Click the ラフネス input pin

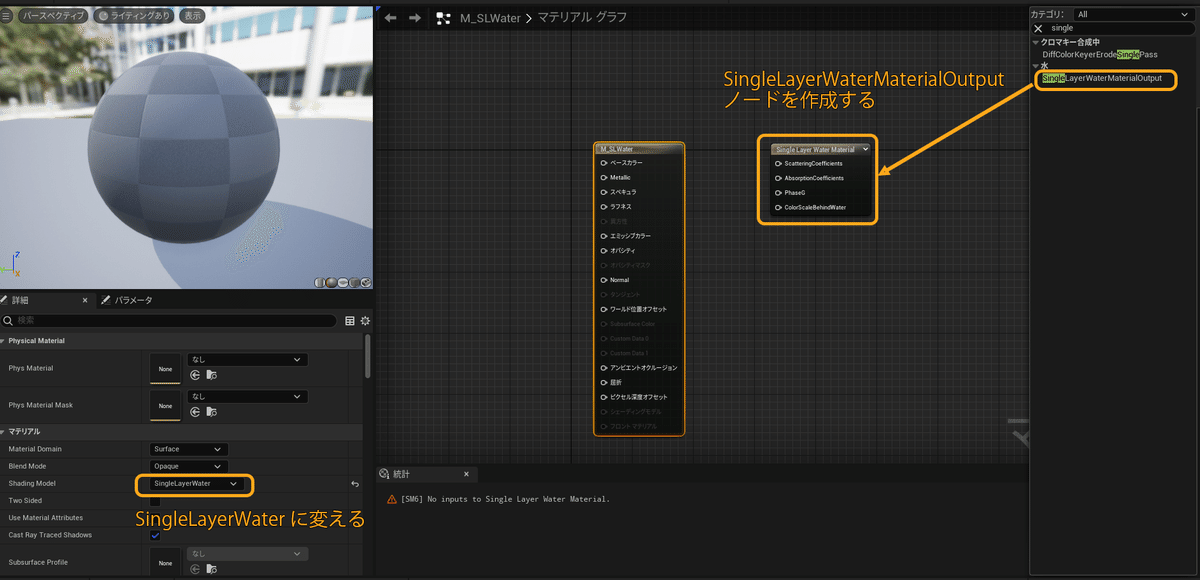pos(604,206)
